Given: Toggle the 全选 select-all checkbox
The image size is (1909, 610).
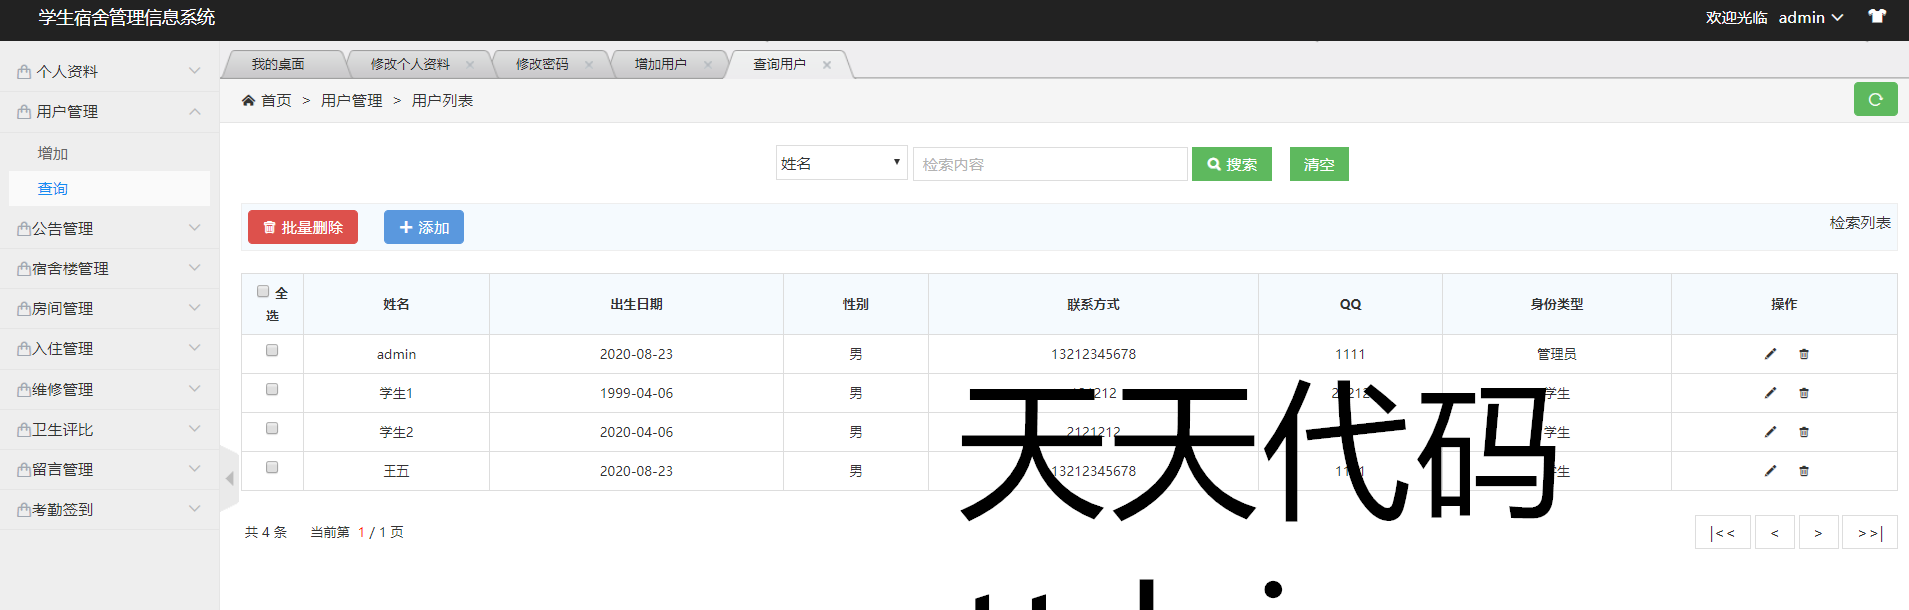Looking at the screenshot, I should tap(263, 292).
